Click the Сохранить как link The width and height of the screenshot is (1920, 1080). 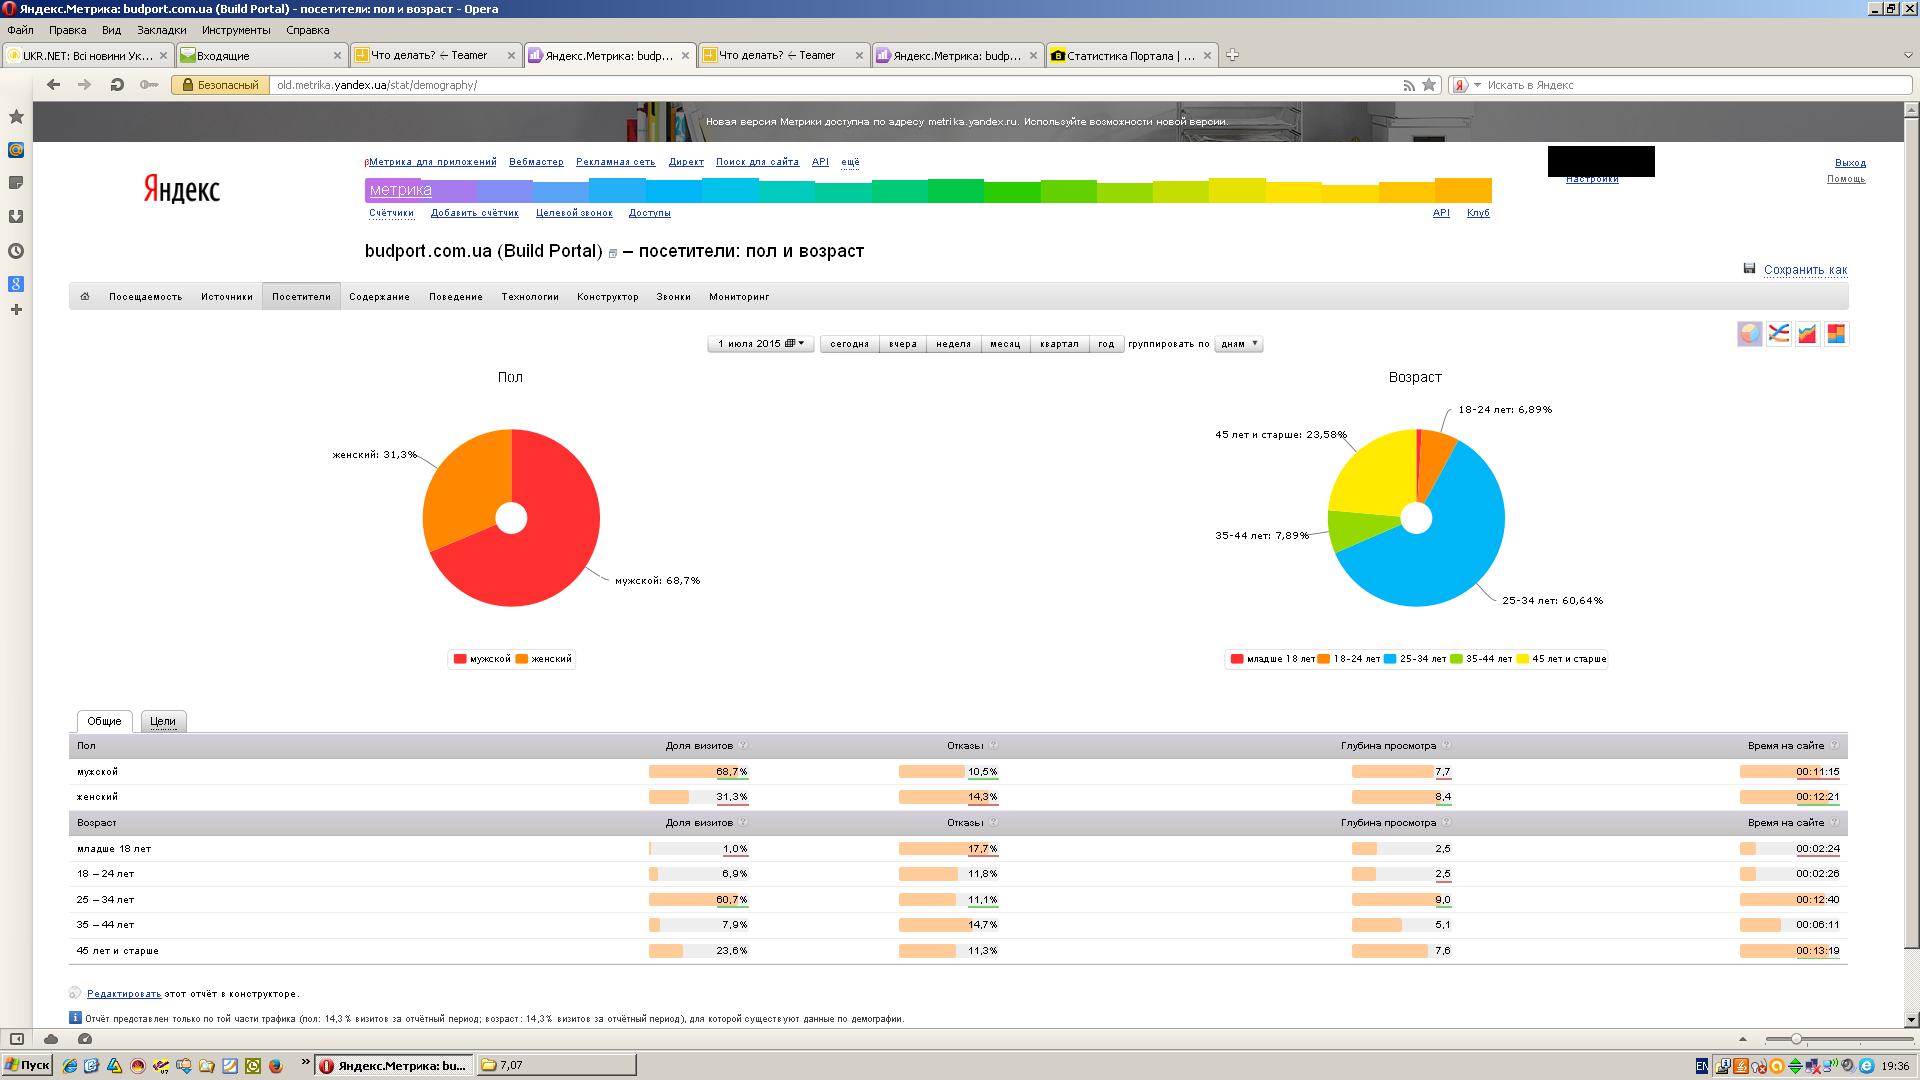click(1805, 270)
